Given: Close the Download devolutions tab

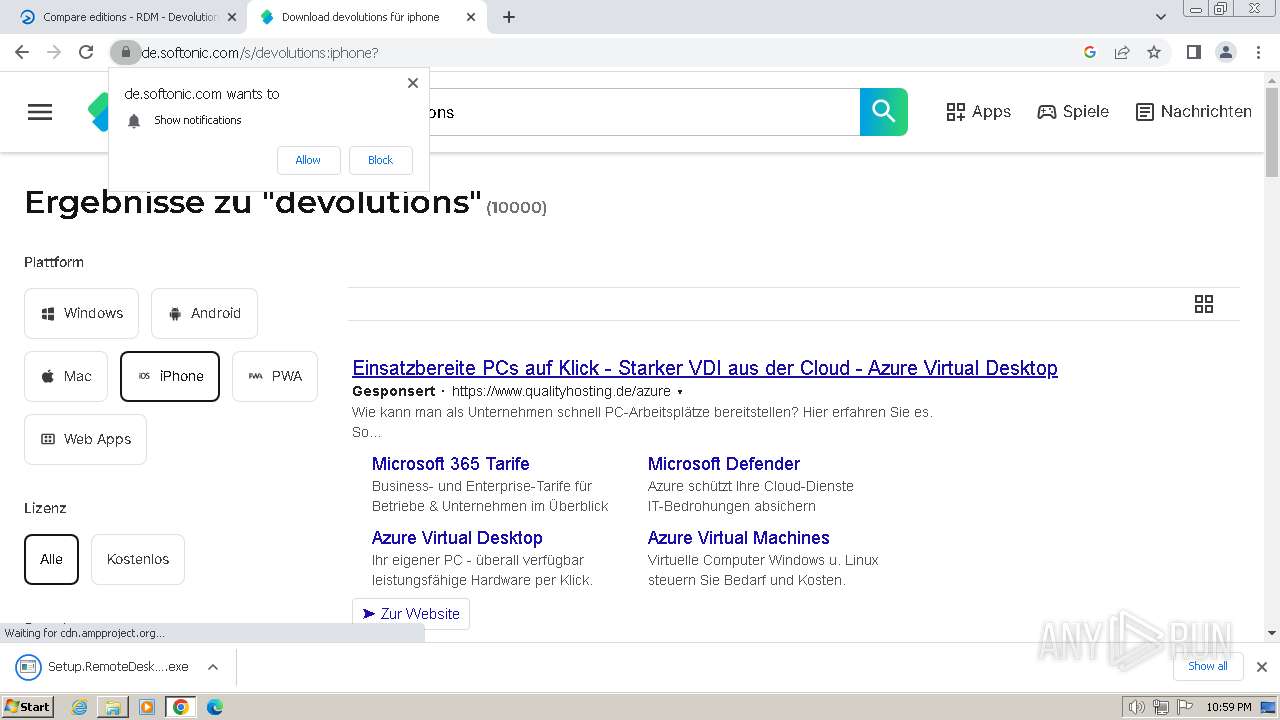Looking at the screenshot, I should [471, 17].
